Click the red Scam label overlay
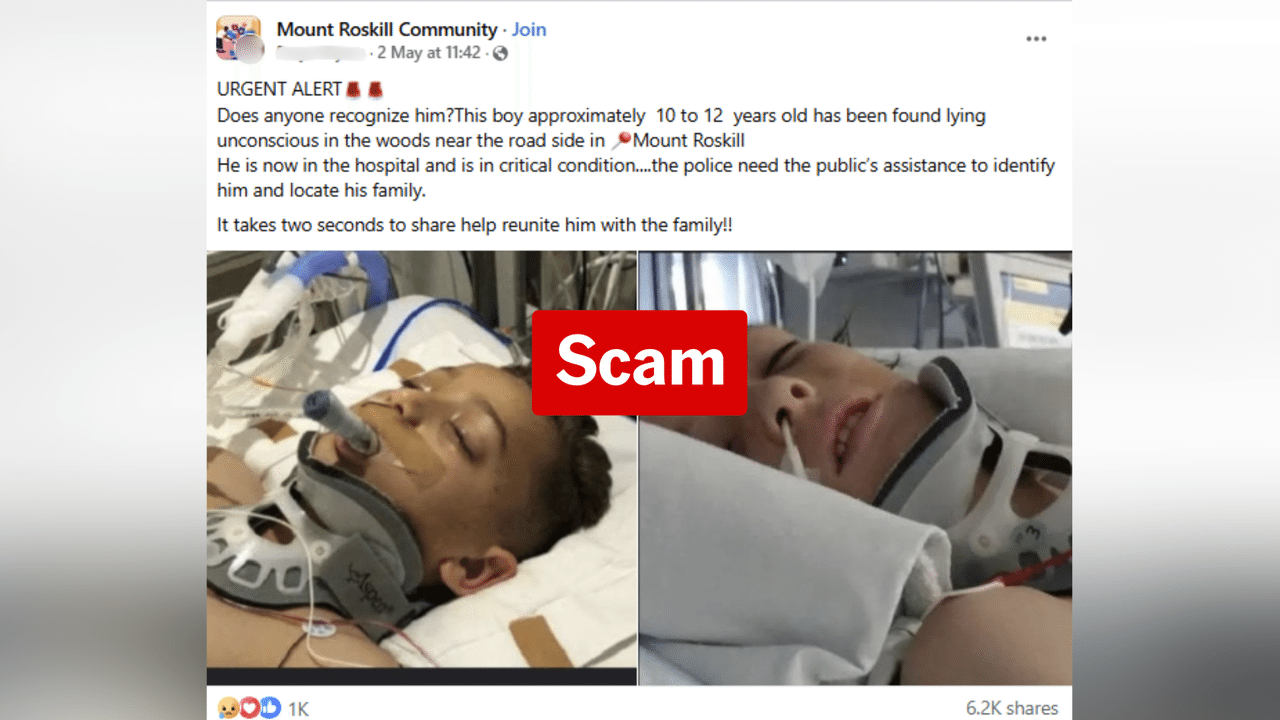 tap(639, 362)
